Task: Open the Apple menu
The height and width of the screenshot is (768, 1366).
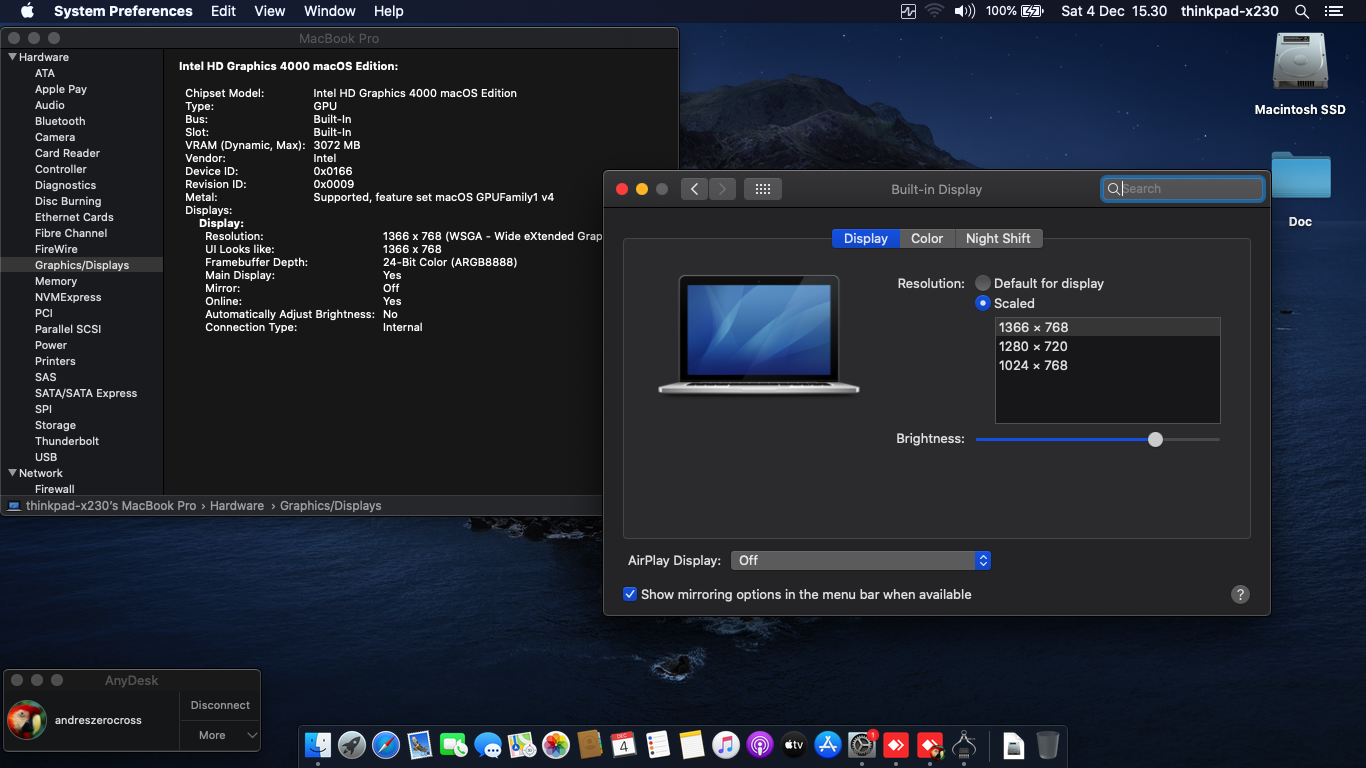Action: 27,11
